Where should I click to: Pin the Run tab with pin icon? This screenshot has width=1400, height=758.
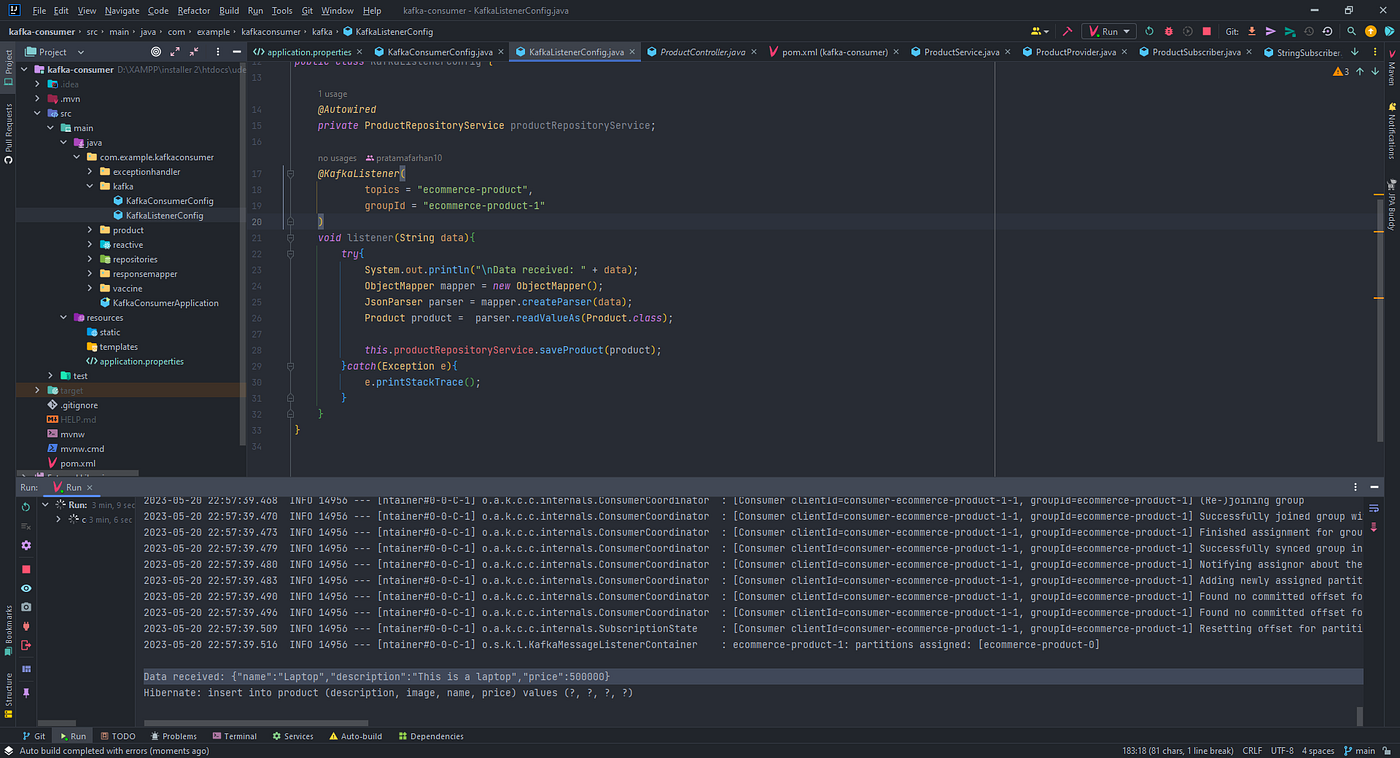(x=26, y=692)
